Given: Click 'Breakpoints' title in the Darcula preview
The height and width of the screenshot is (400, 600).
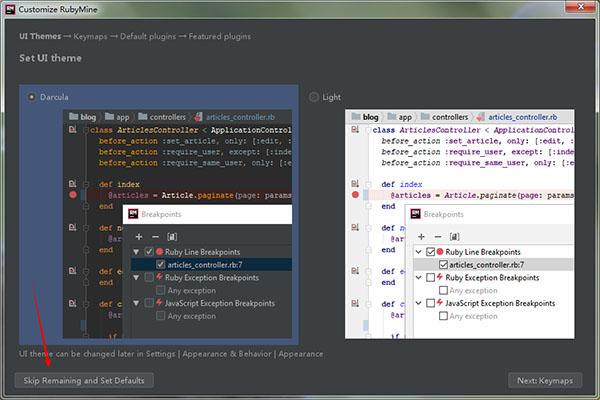Looking at the screenshot, I should click(161, 214).
